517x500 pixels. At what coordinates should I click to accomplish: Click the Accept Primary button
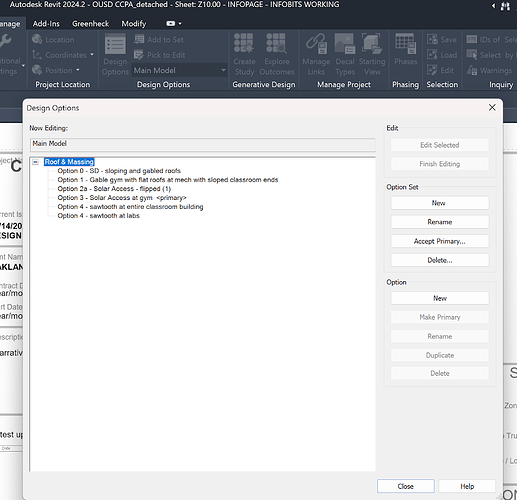(440, 241)
